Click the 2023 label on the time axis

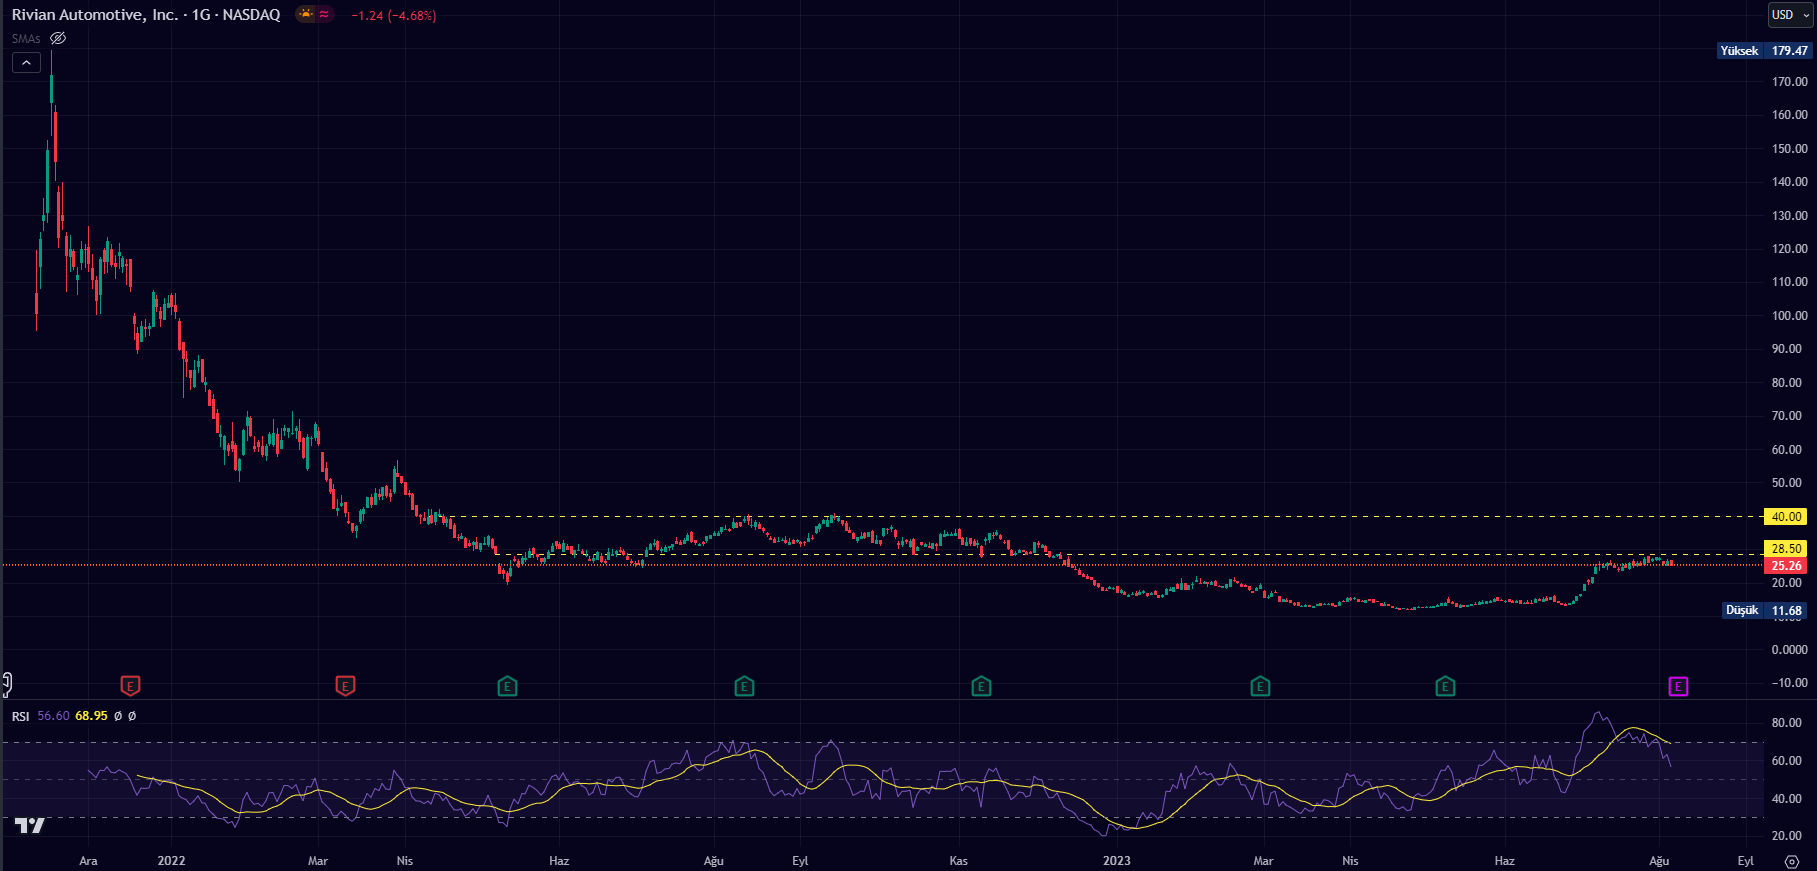click(x=1116, y=861)
